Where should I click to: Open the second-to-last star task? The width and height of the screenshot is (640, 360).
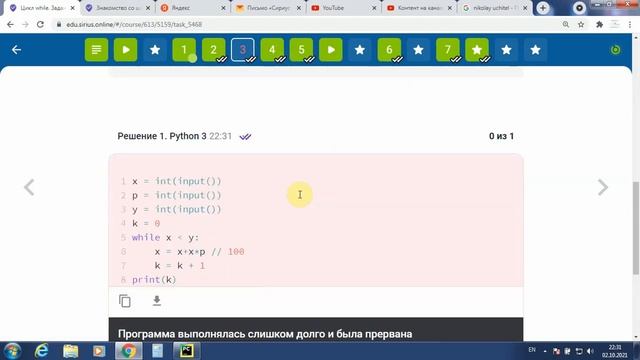(506, 50)
